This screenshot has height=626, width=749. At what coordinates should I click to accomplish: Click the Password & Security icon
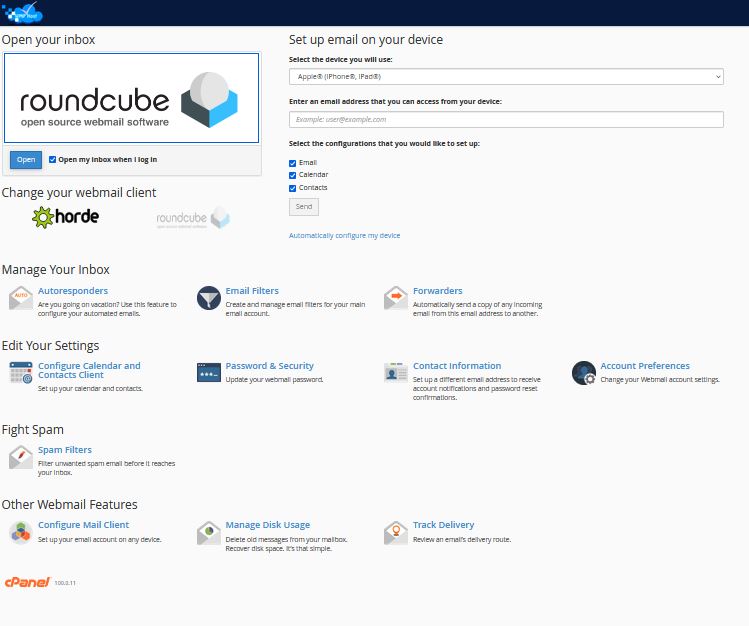click(209, 372)
